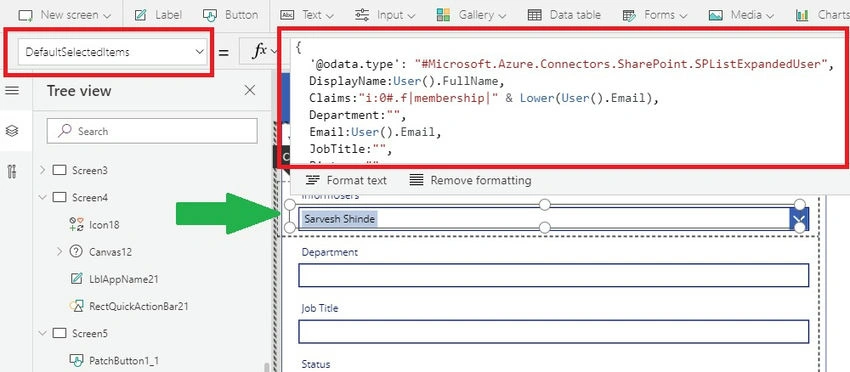The width and height of the screenshot is (850, 372).
Task: Click the Job Title text input
Action: point(553,331)
